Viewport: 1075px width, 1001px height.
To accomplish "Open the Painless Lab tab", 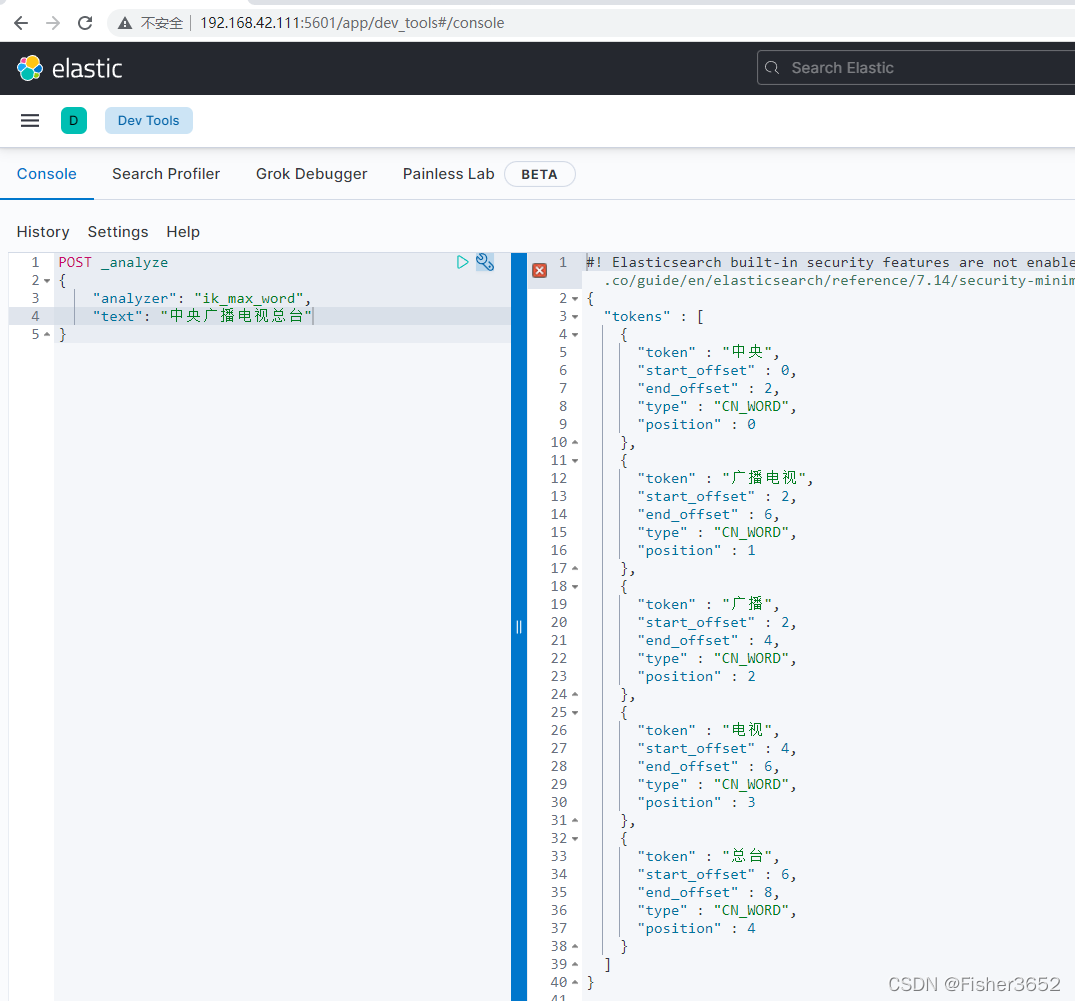I will click(448, 174).
